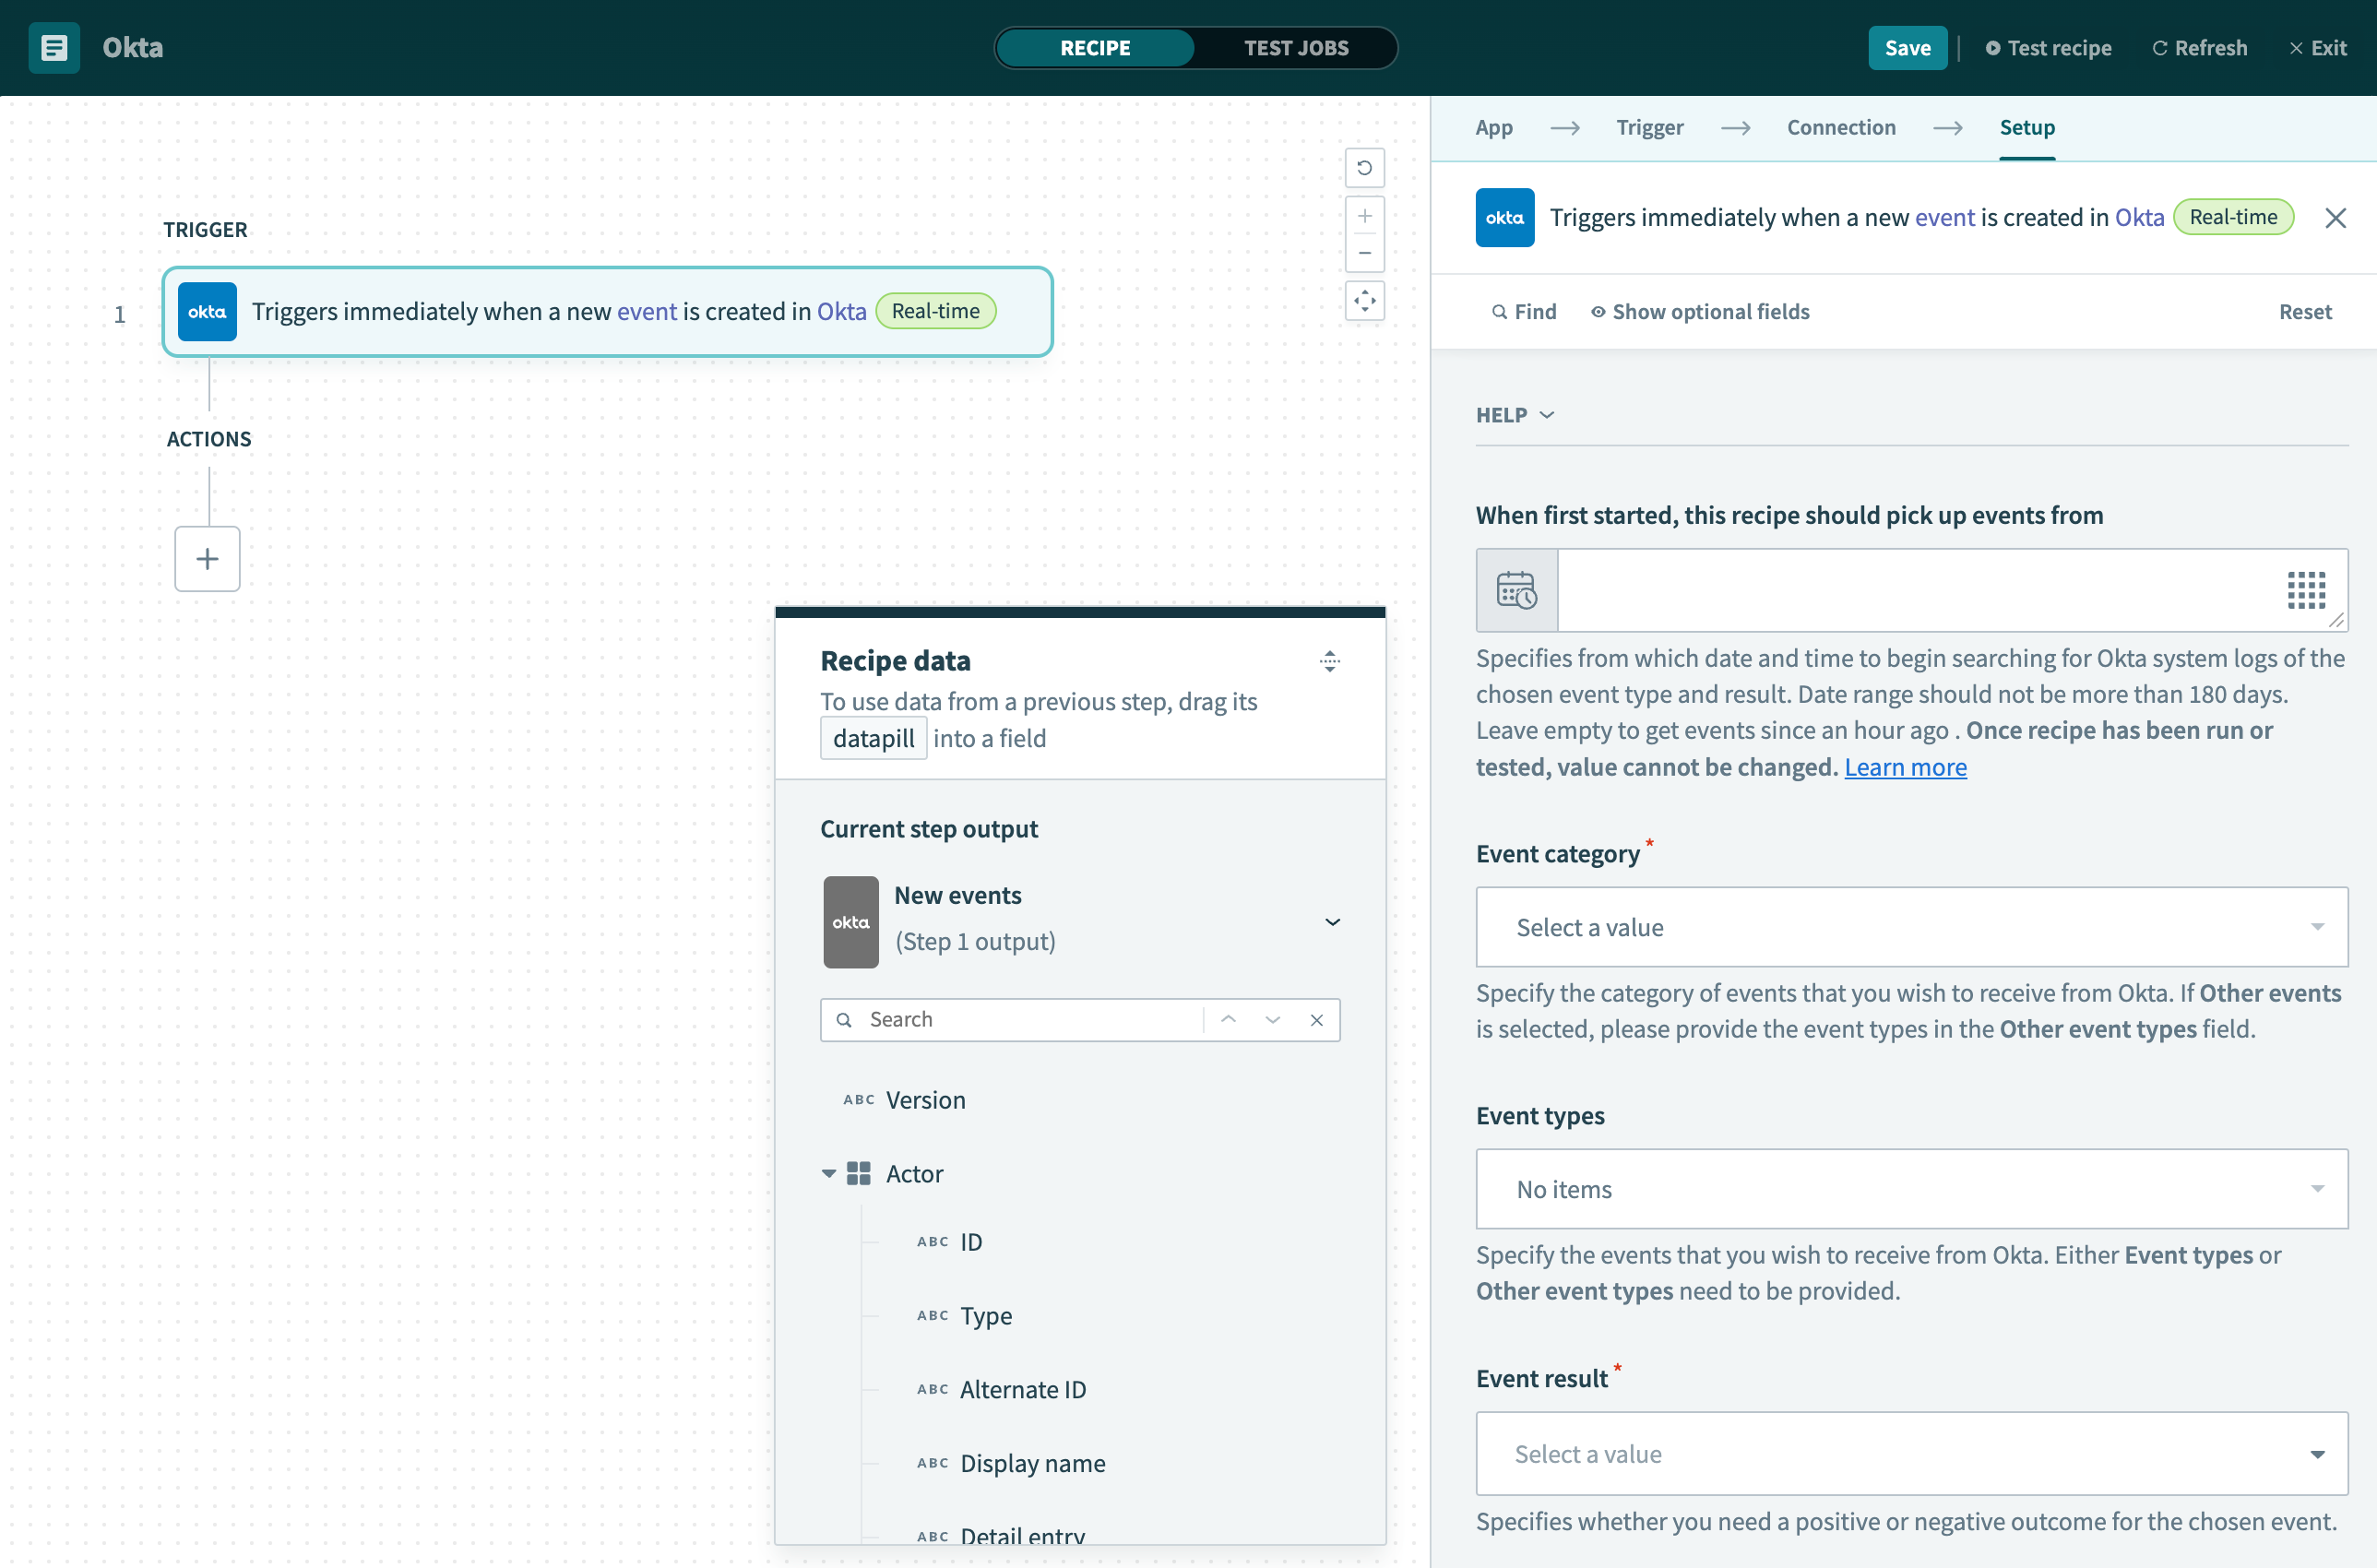Click the close icon on Setup panel header

[2336, 217]
